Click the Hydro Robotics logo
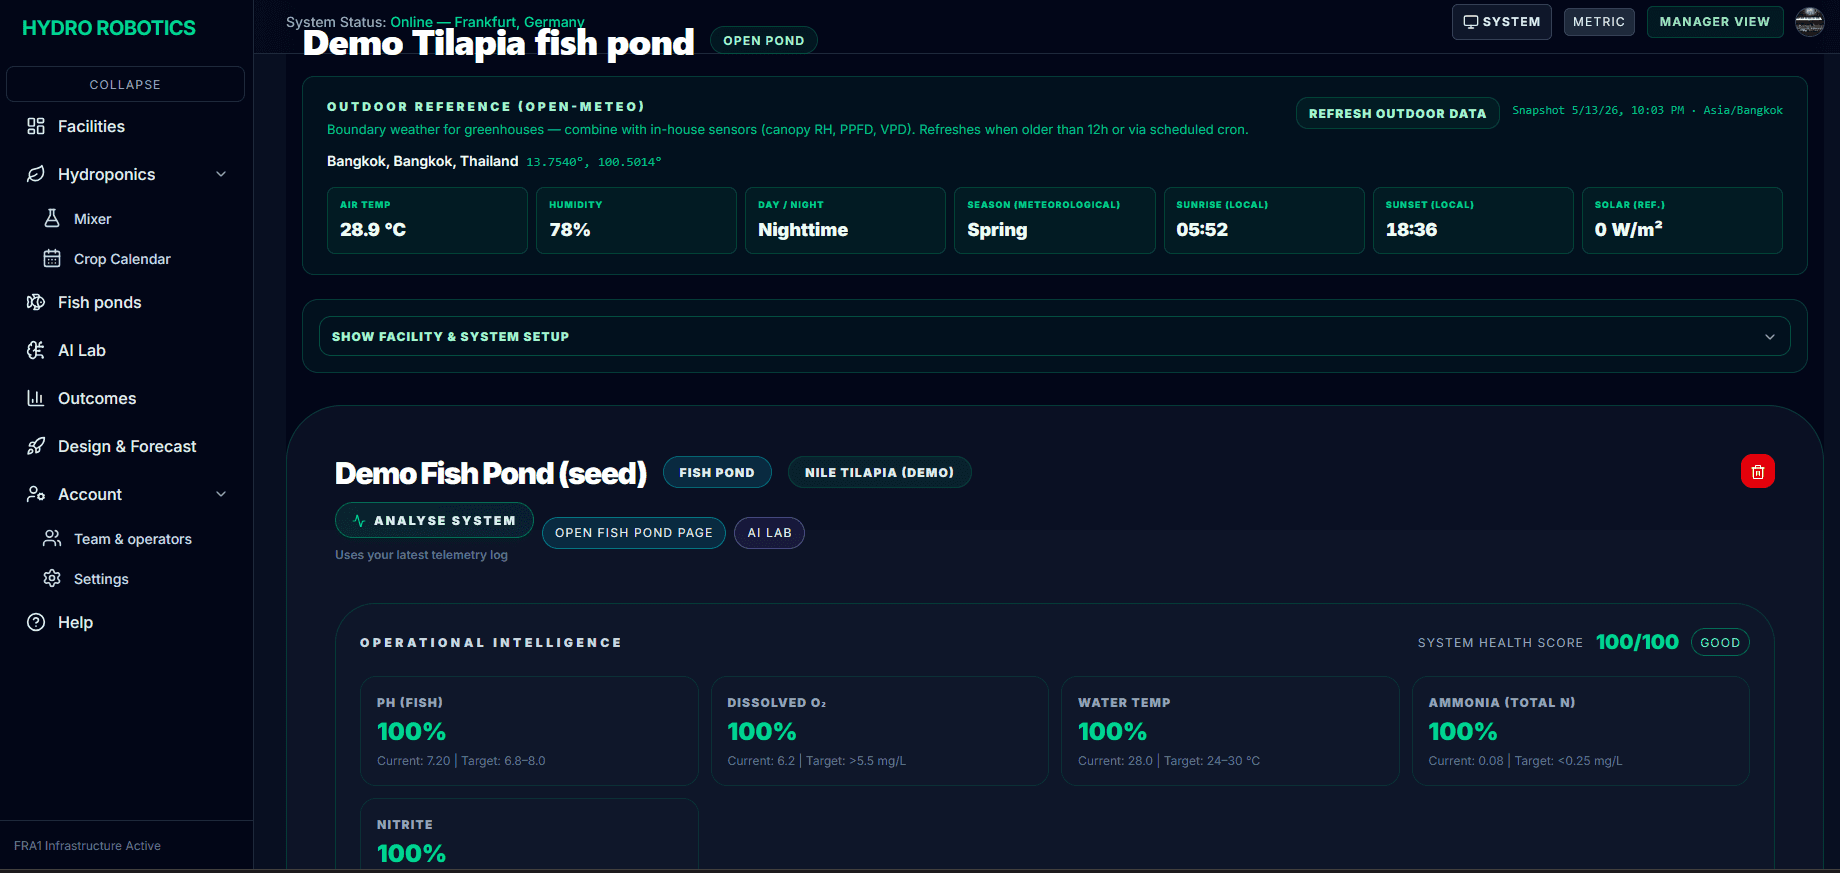Screen dimensions: 1840x873 (x=109, y=28)
